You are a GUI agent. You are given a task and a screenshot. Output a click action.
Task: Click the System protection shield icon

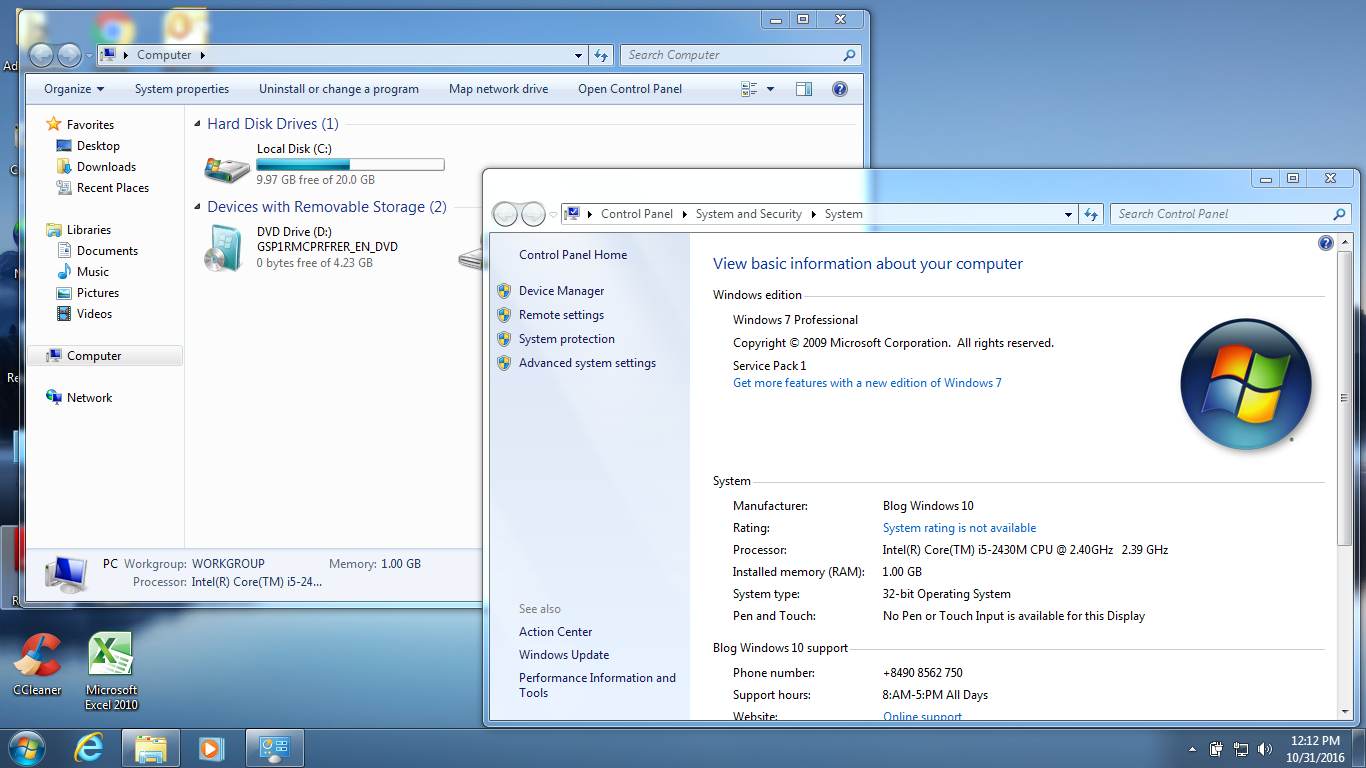pyautogui.click(x=504, y=339)
